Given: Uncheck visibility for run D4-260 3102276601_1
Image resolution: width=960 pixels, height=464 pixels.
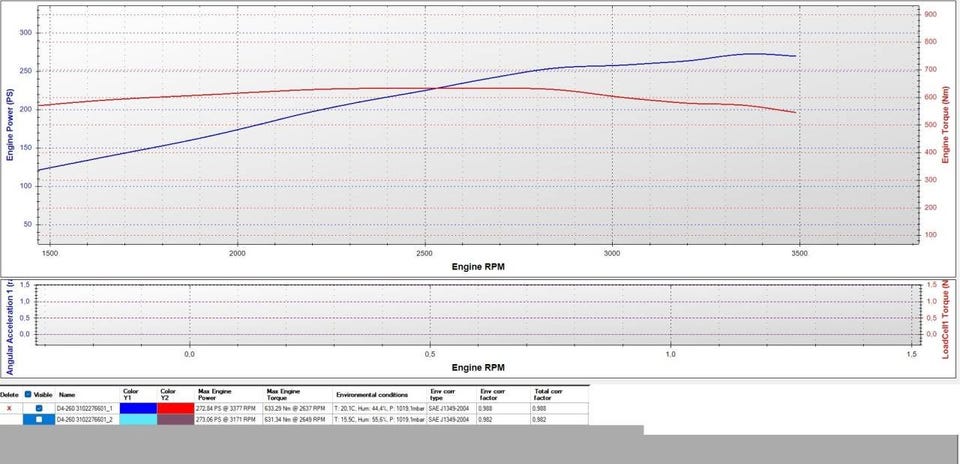Looking at the screenshot, I should point(39,408).
